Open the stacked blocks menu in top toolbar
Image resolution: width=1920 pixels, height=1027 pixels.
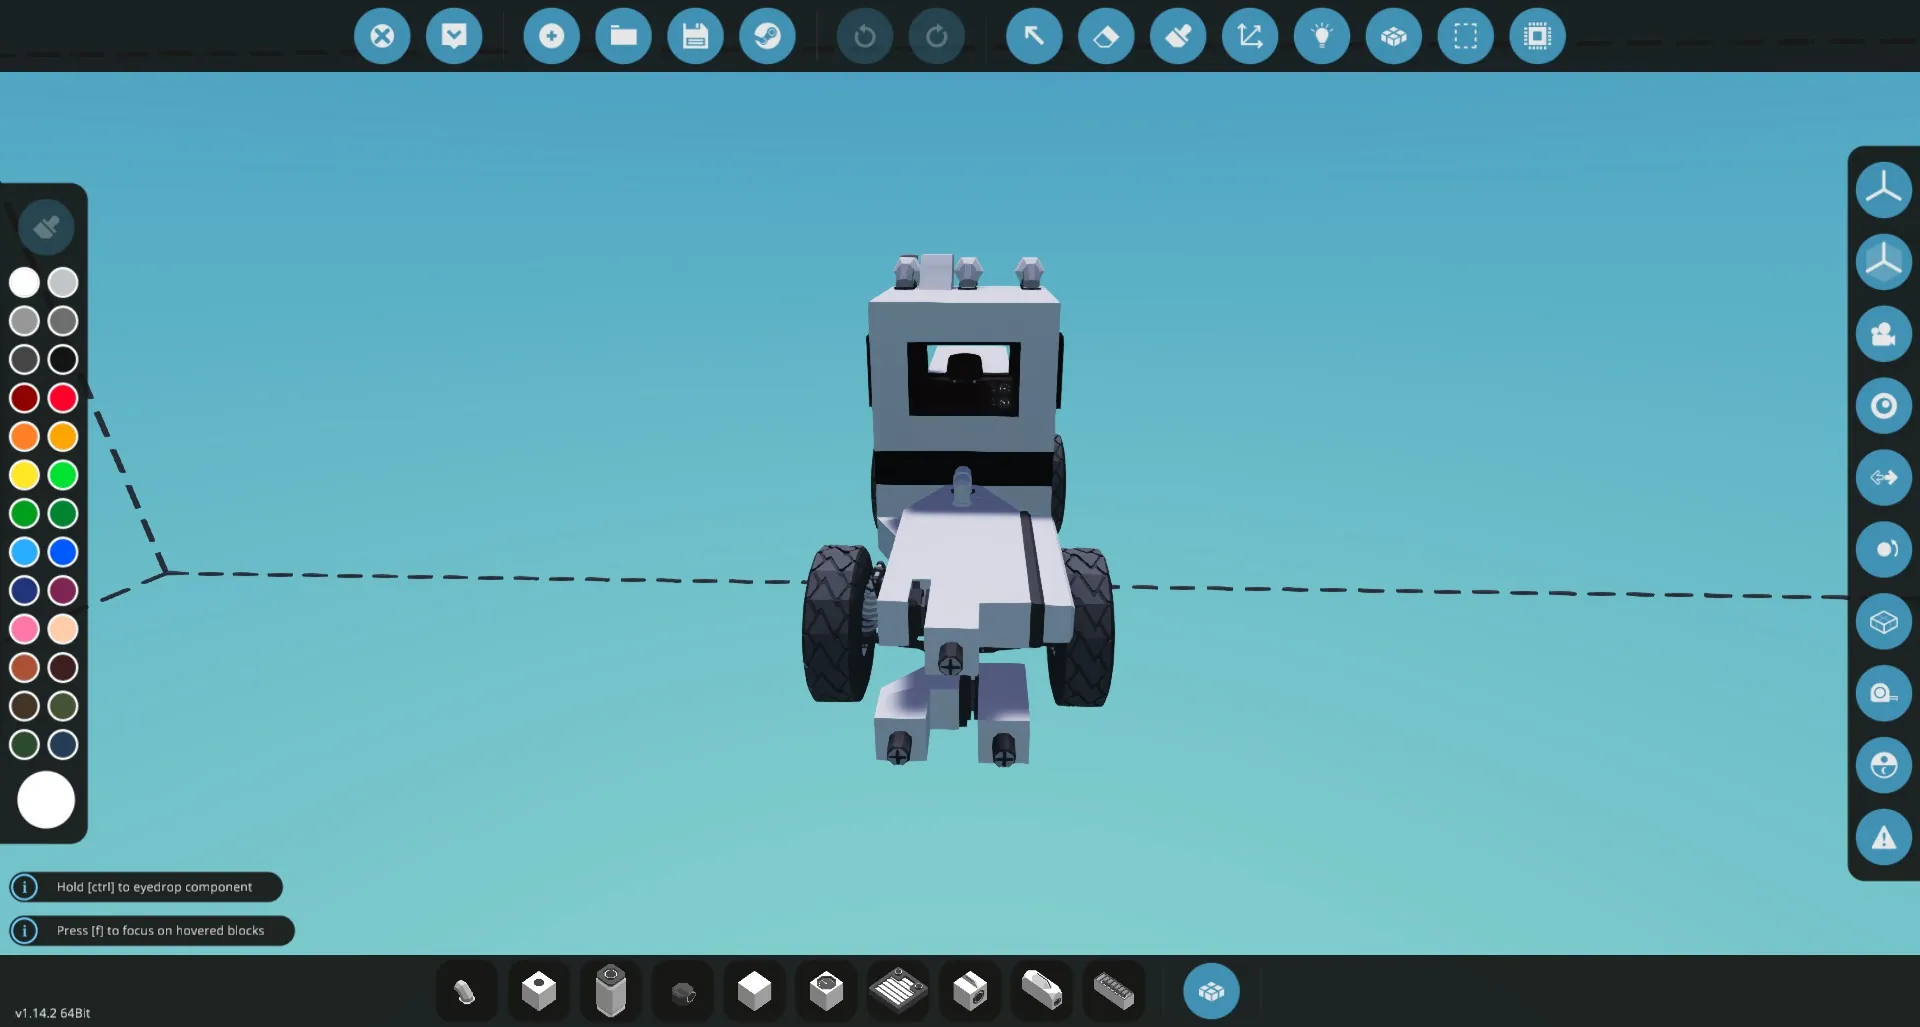click(1393, 37)
